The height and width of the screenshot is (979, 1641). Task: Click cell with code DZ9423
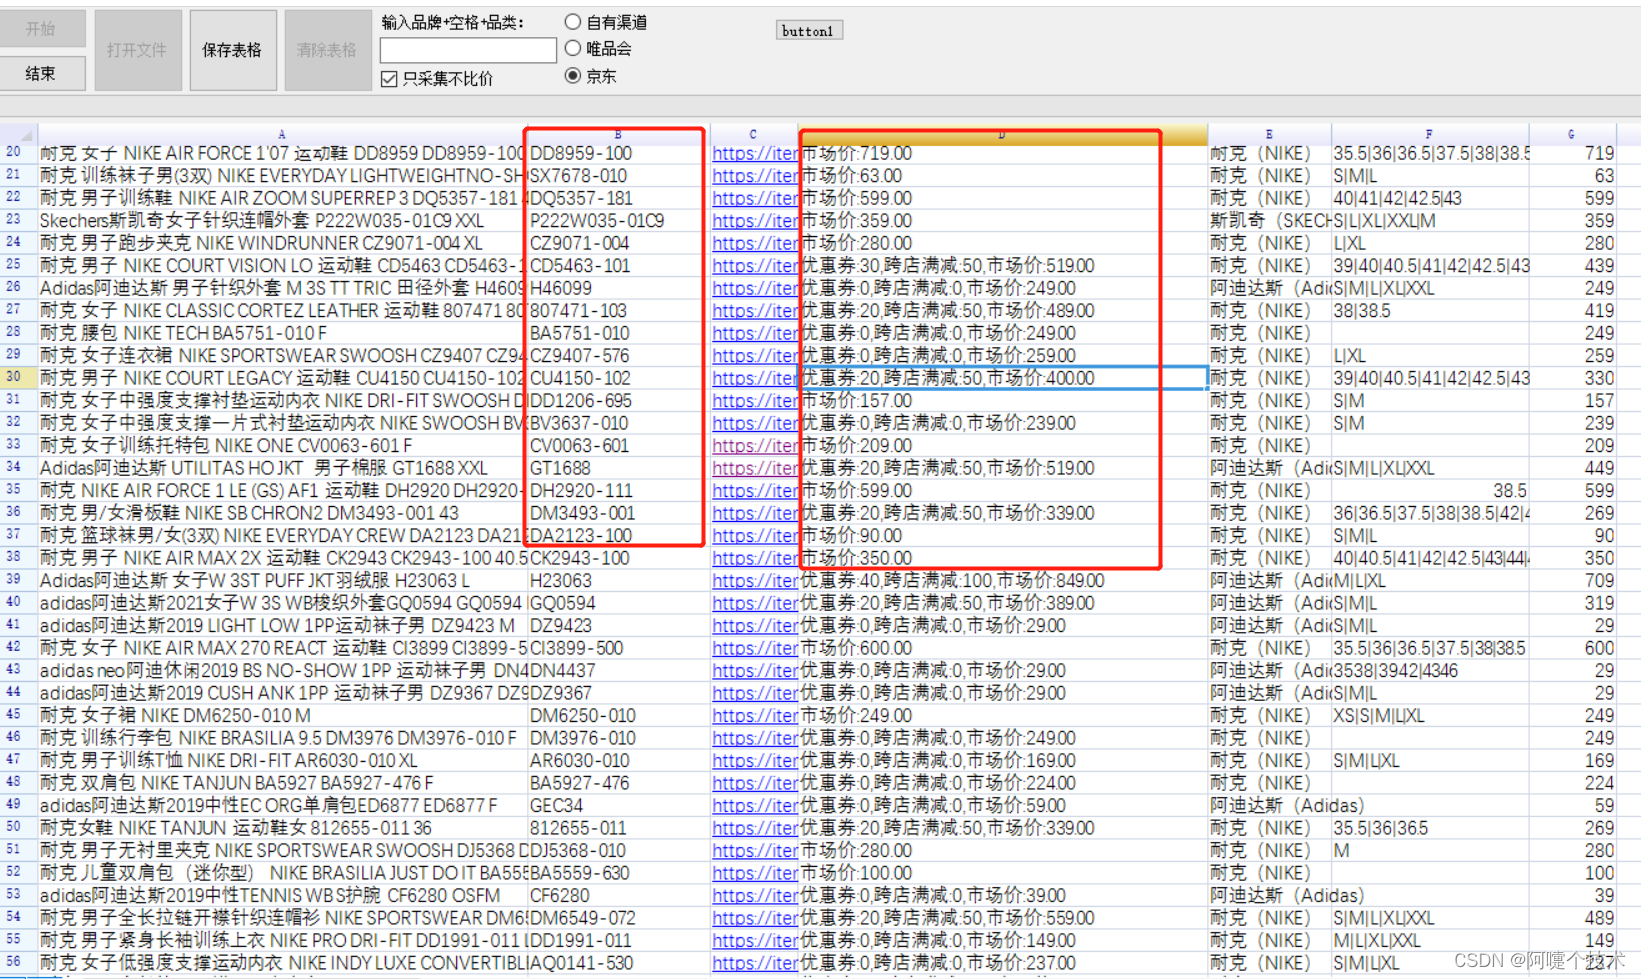point(618,626)
